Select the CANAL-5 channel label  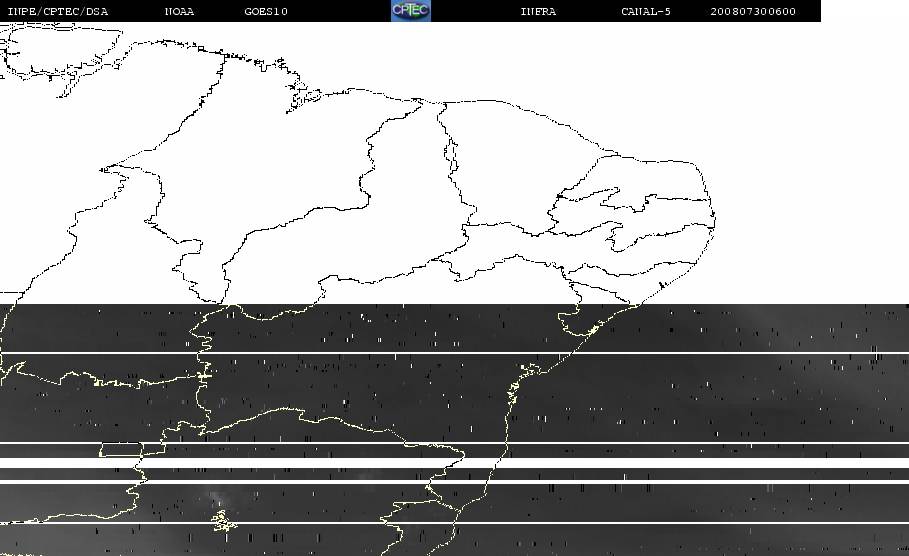click(645, 12)
